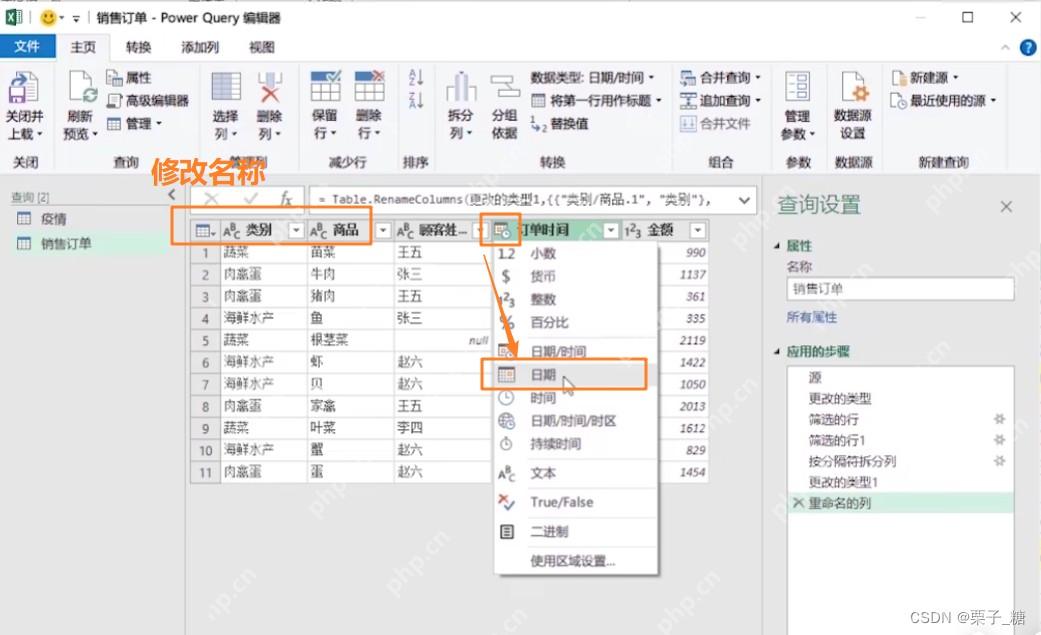1041x635 pixels.
Task: Open the Properties (属性) button in the ribbon
Action: (x=129, y=78)
